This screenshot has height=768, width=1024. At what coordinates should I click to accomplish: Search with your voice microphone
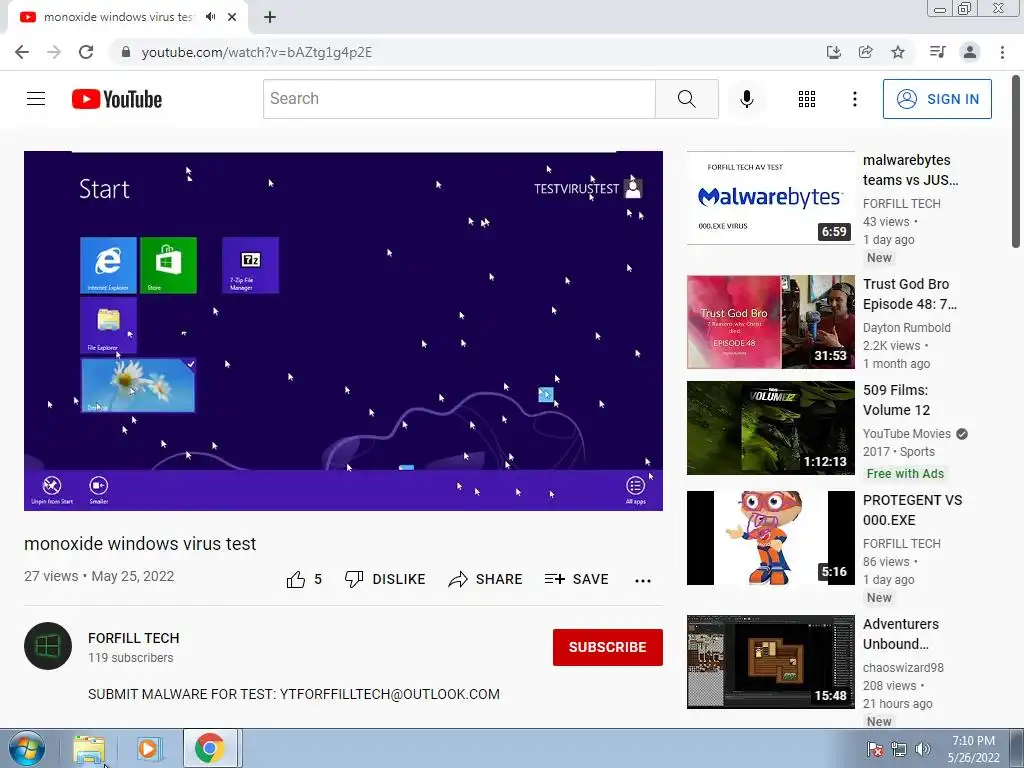click(747, 99)
